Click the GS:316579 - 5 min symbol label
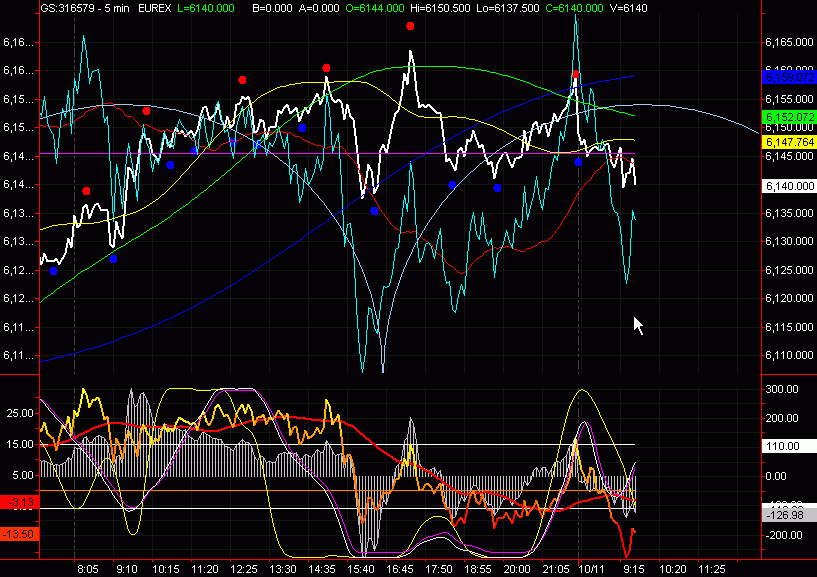 85,8
